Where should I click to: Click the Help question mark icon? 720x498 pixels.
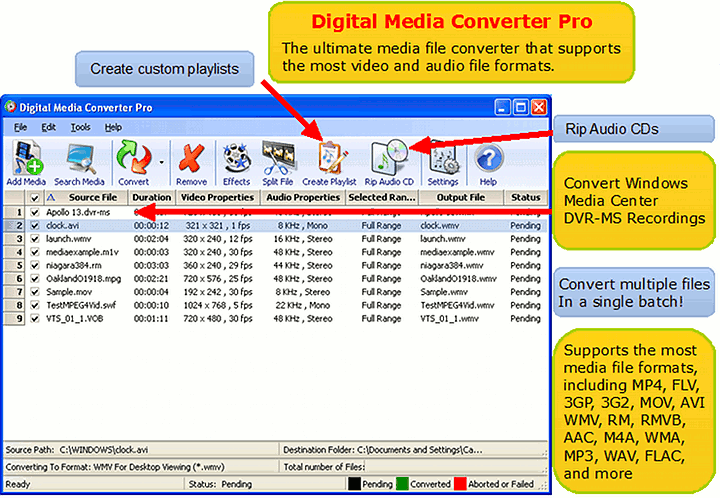pos(489,158)
